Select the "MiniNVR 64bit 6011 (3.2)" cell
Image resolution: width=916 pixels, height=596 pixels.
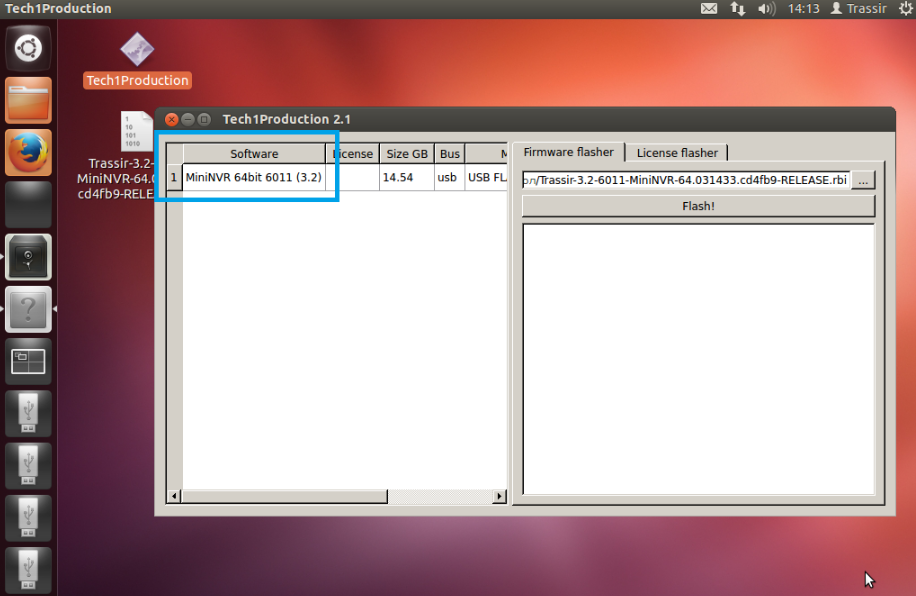[x=254, y=177]
